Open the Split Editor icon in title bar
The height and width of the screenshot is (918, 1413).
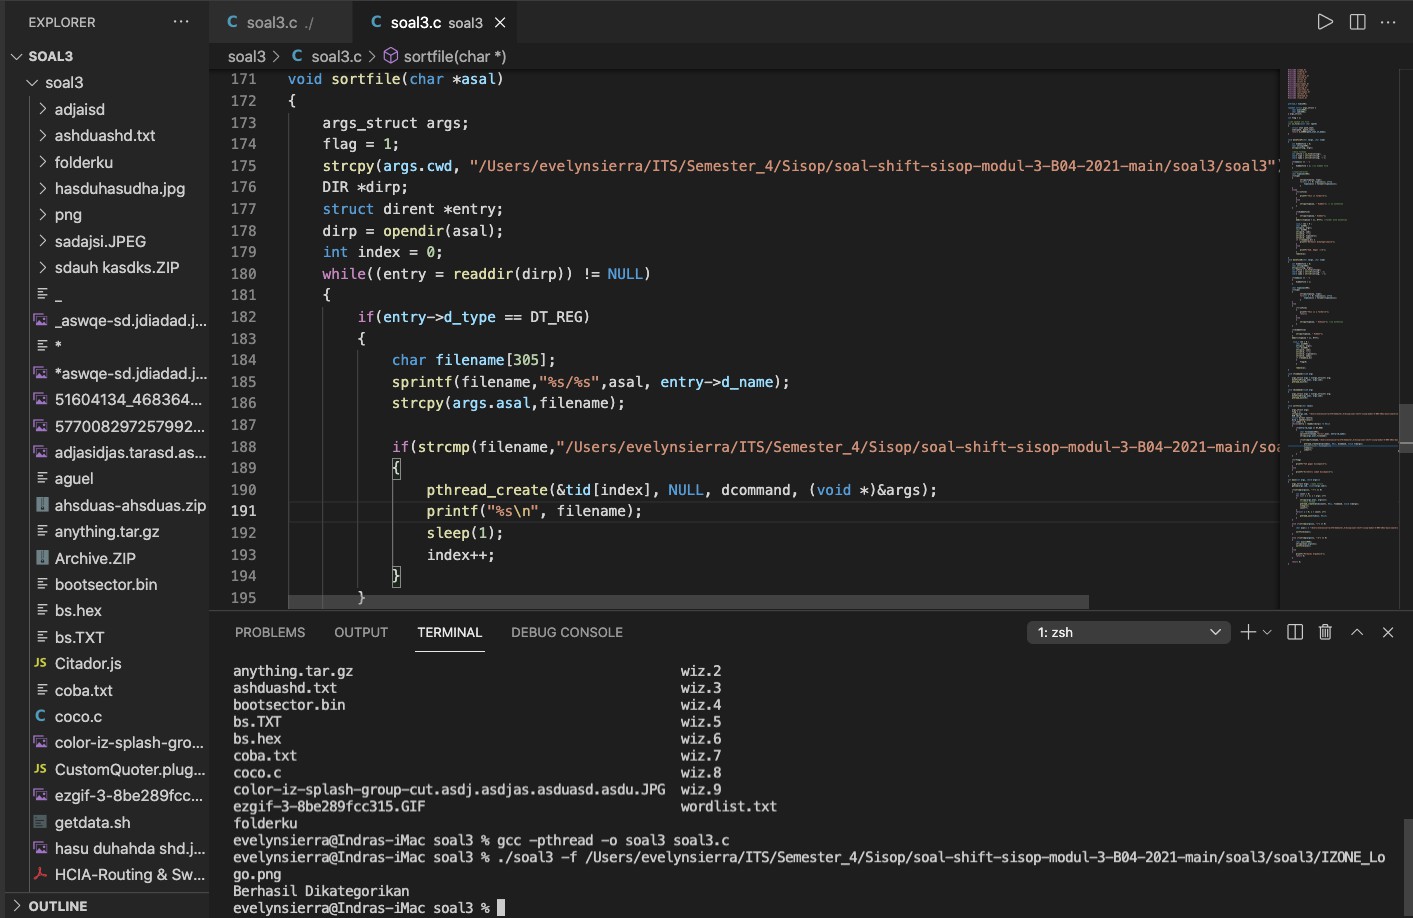(x=1357, y=20)
